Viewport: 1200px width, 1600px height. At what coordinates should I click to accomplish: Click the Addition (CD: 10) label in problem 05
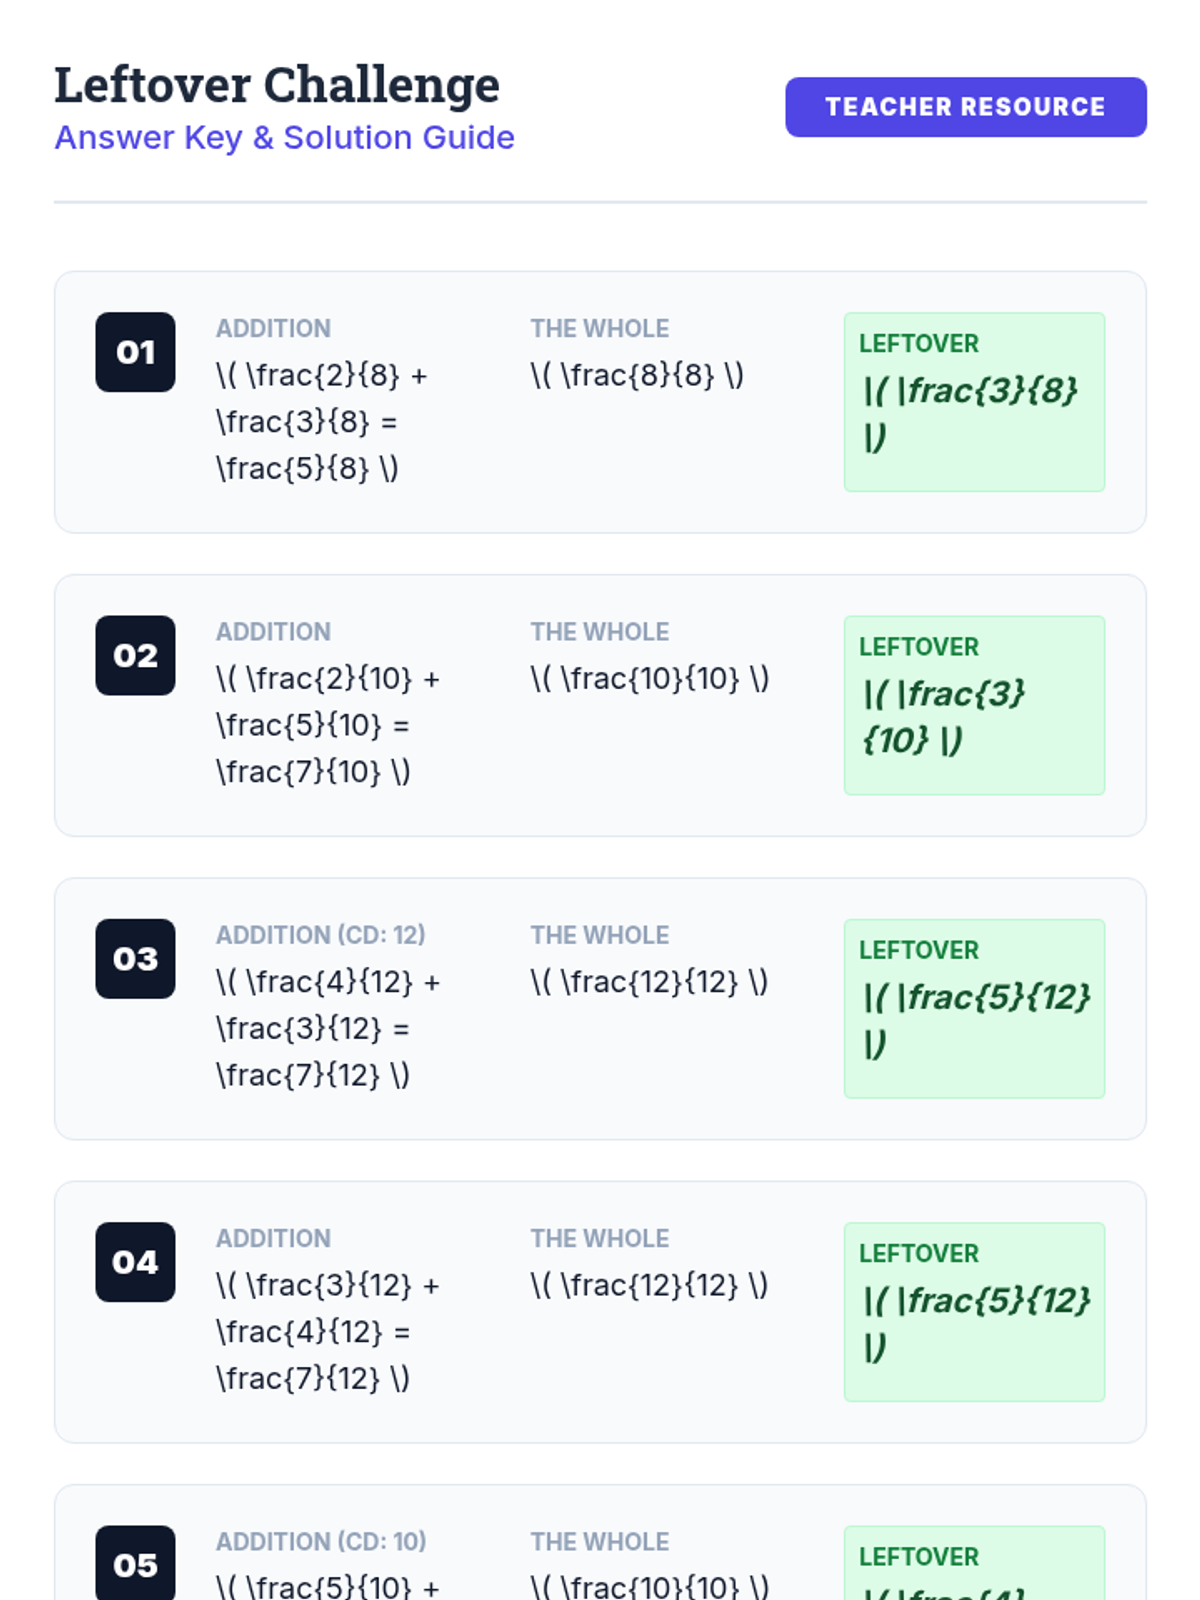click(x=321, y=1542)
